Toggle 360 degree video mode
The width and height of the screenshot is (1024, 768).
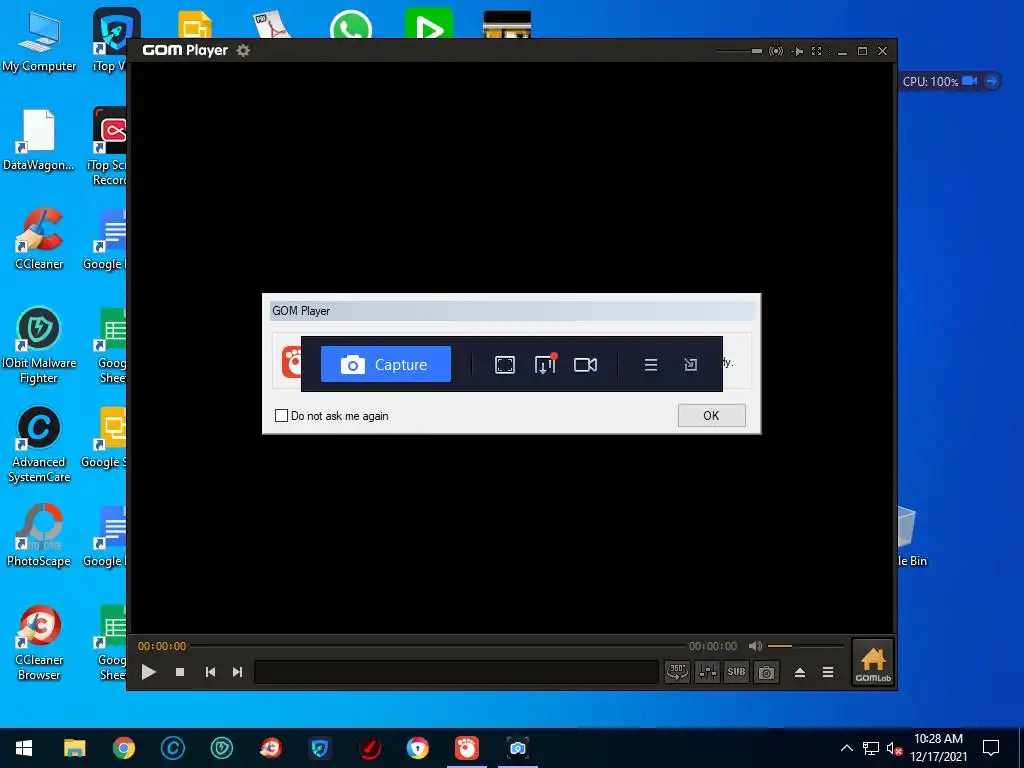tap(677, 671)
